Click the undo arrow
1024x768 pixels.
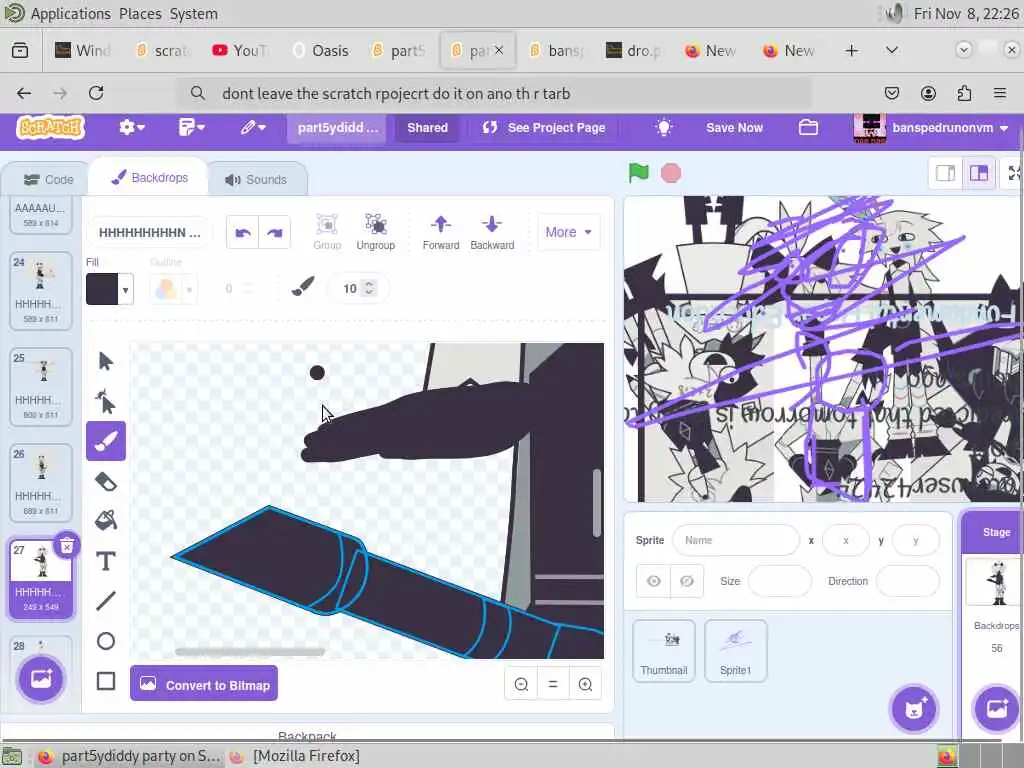[243, 232]
